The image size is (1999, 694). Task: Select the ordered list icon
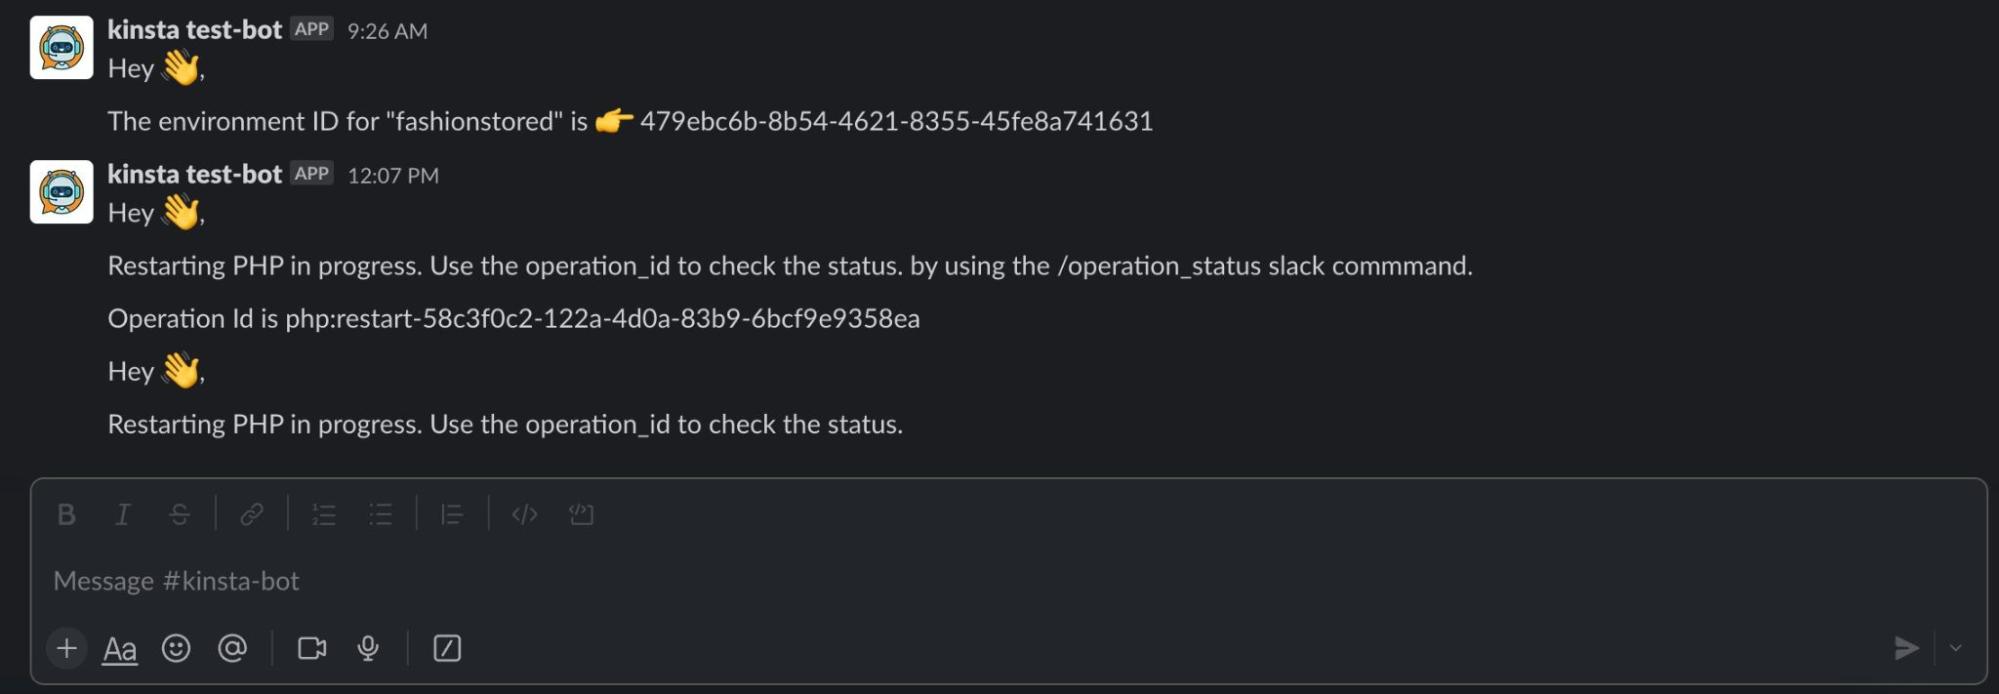[323, 515]
